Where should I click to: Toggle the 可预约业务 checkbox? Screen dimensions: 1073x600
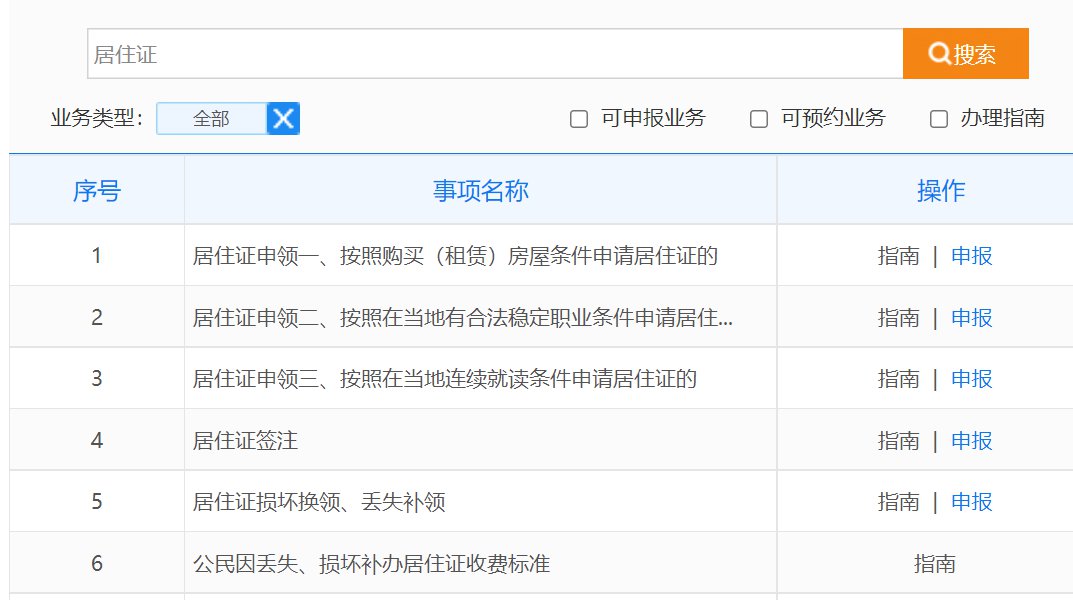pos(759,119)
